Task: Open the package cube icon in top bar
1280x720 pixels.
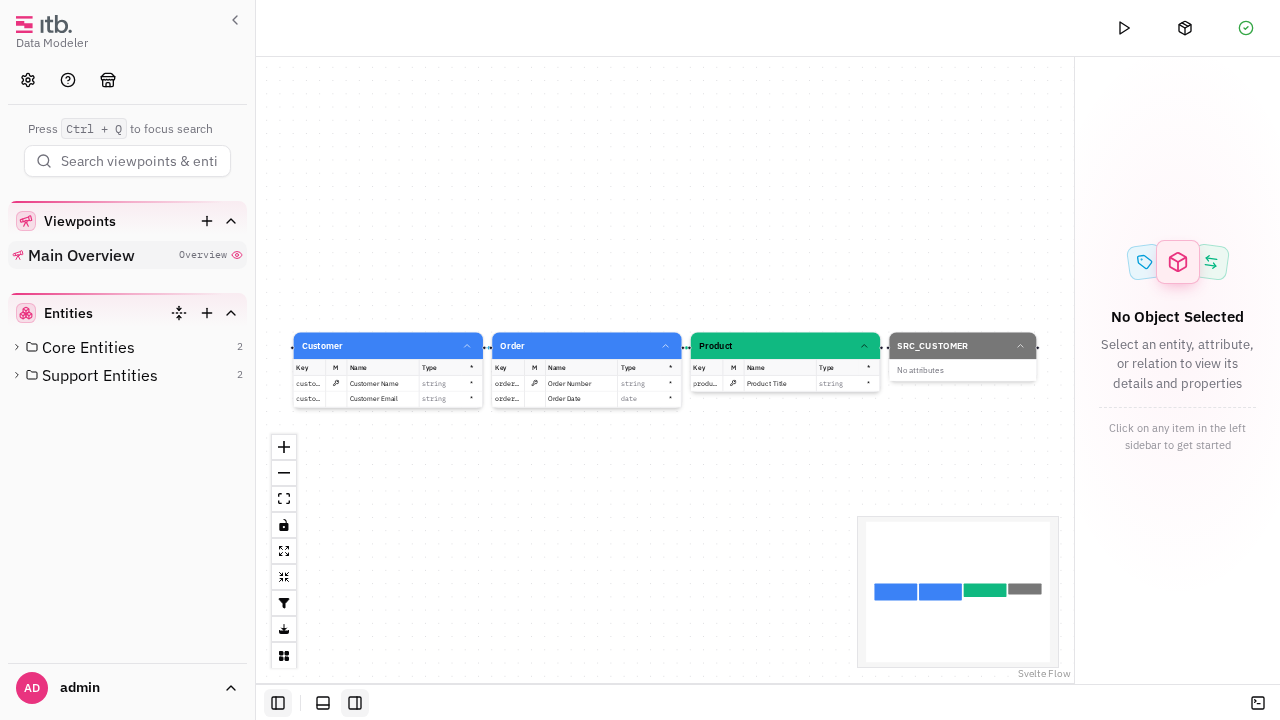Action: (x=1185, y=28)
